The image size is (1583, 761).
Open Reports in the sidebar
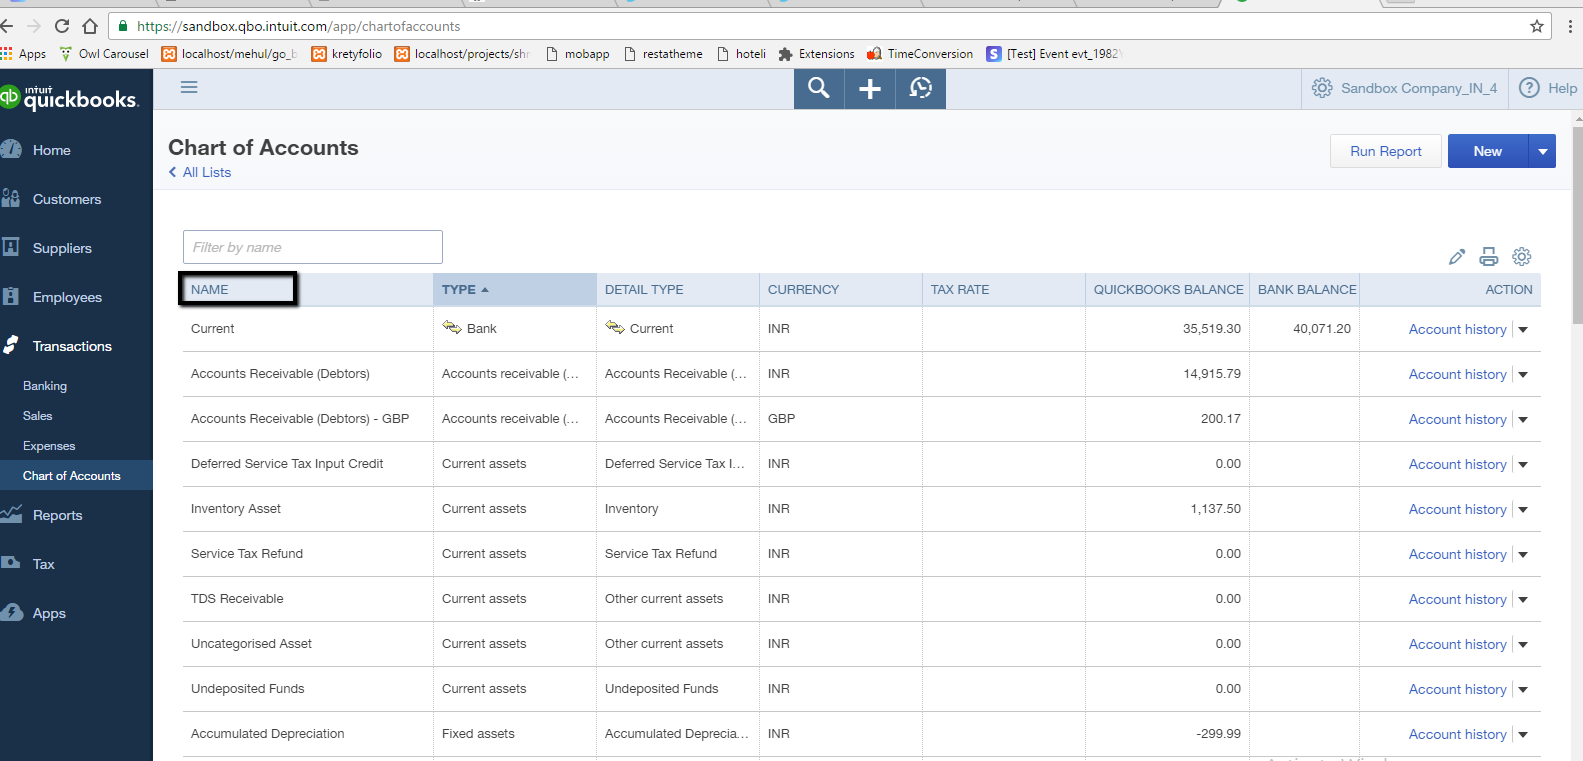pos(57,516)
